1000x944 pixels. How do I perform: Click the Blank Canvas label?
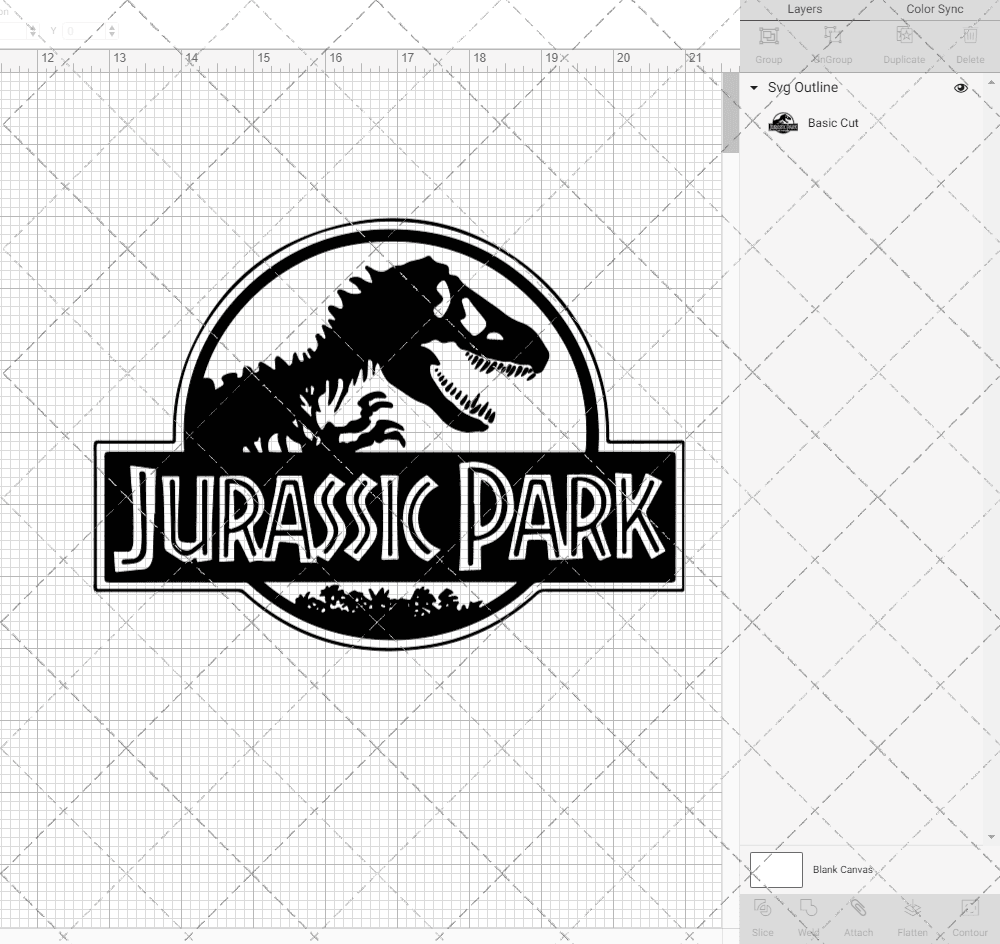843,869
